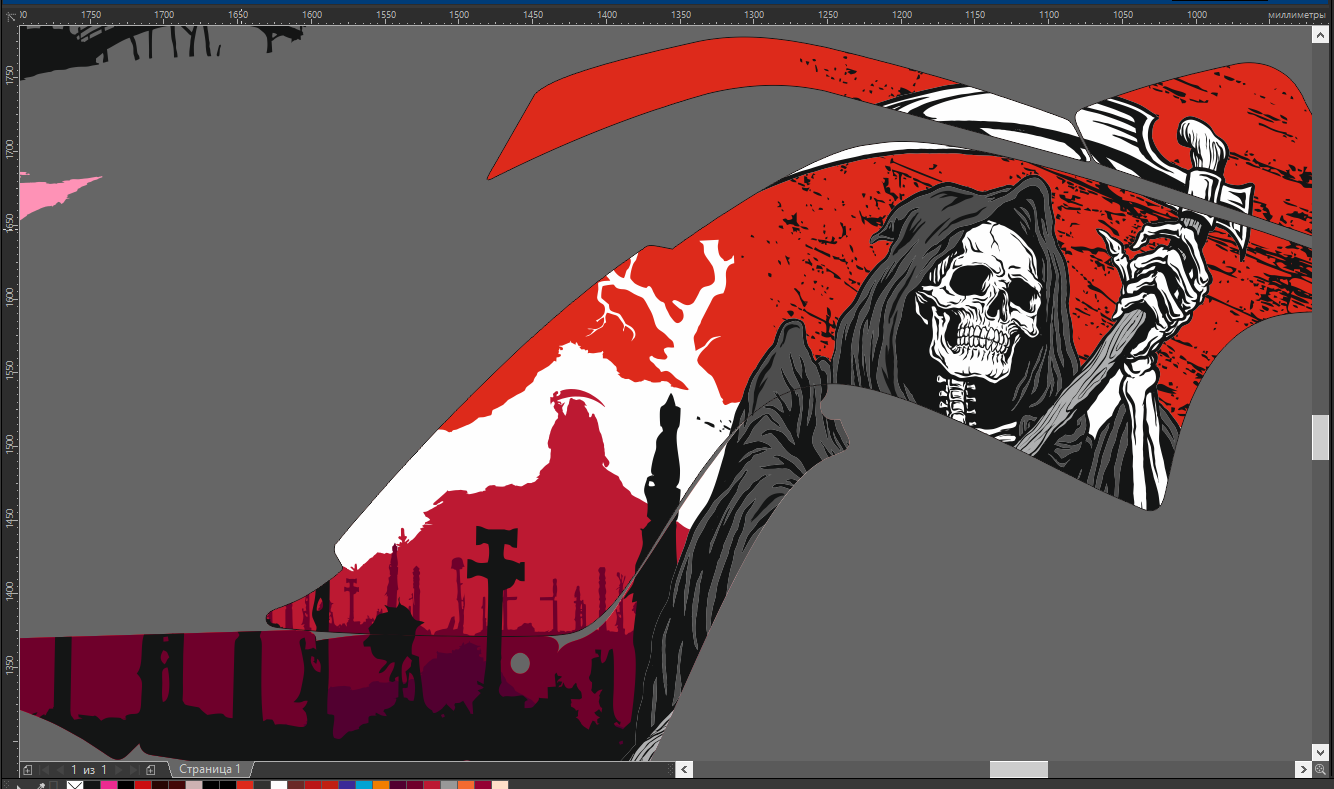Screen dimensions: 1334x789
Task: Click the no-fill X swatch in palette
Action: click(x=75, y=786)
